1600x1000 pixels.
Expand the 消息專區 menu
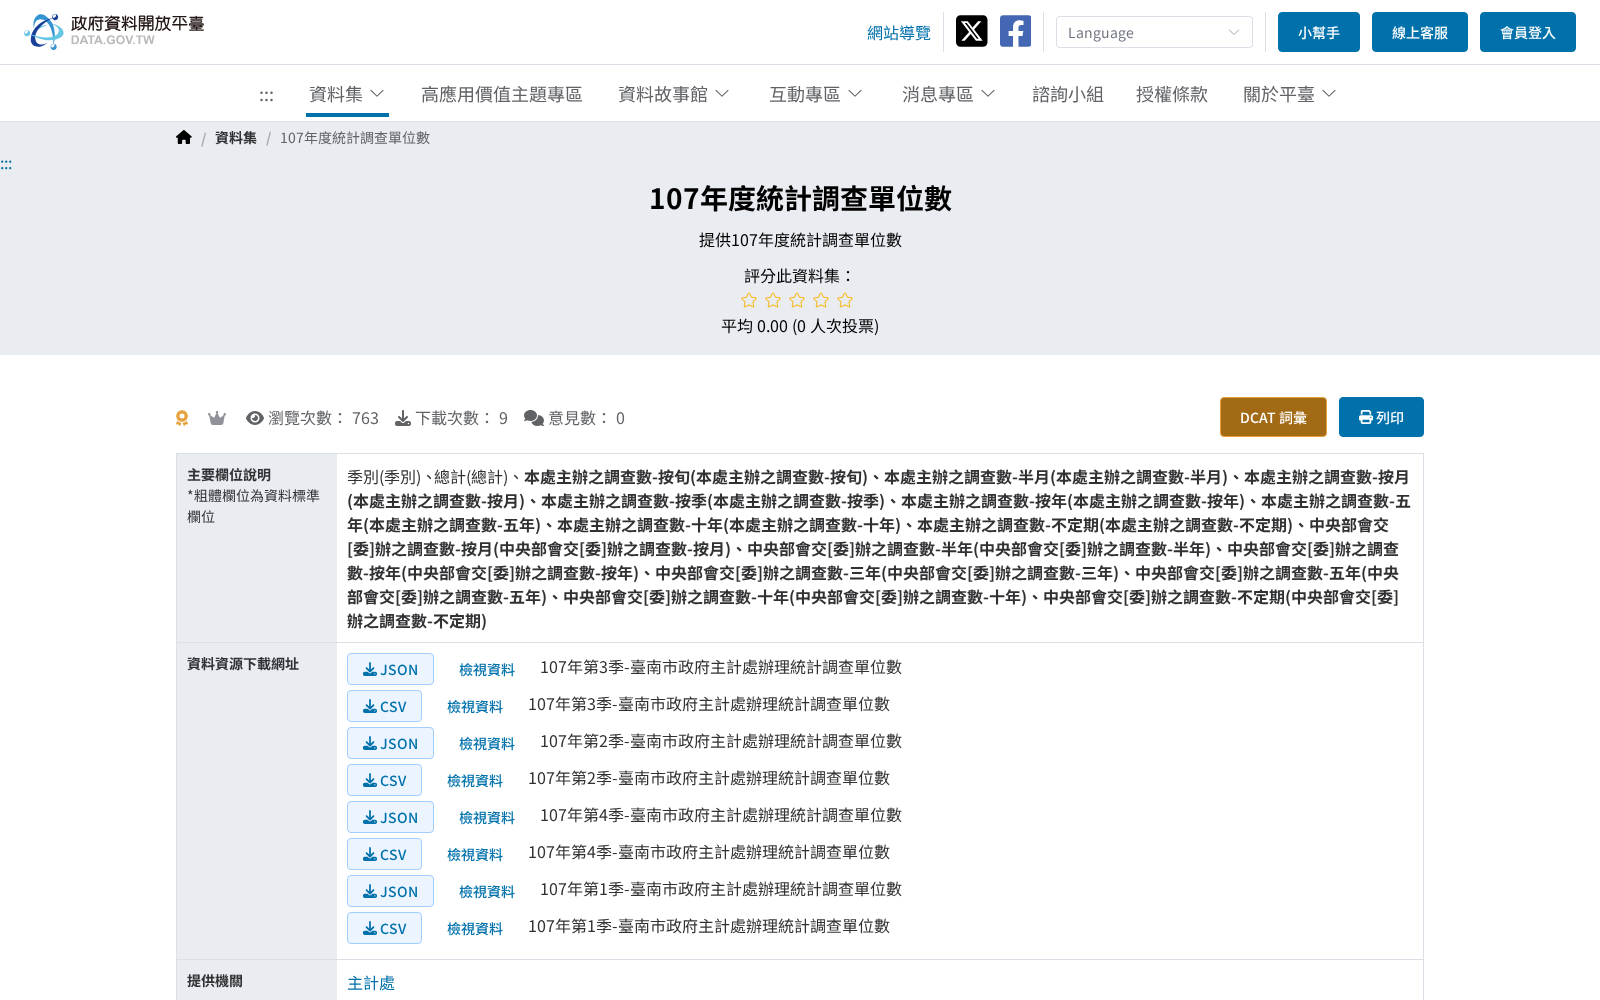coord(948,94)
